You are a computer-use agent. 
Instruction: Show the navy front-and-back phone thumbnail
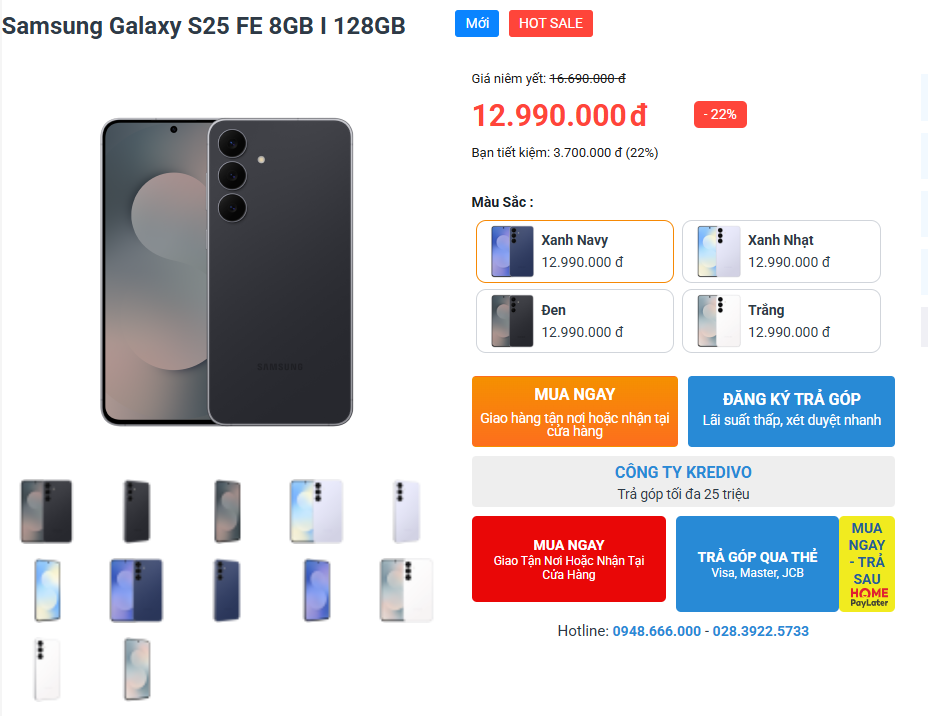point(136,590)
